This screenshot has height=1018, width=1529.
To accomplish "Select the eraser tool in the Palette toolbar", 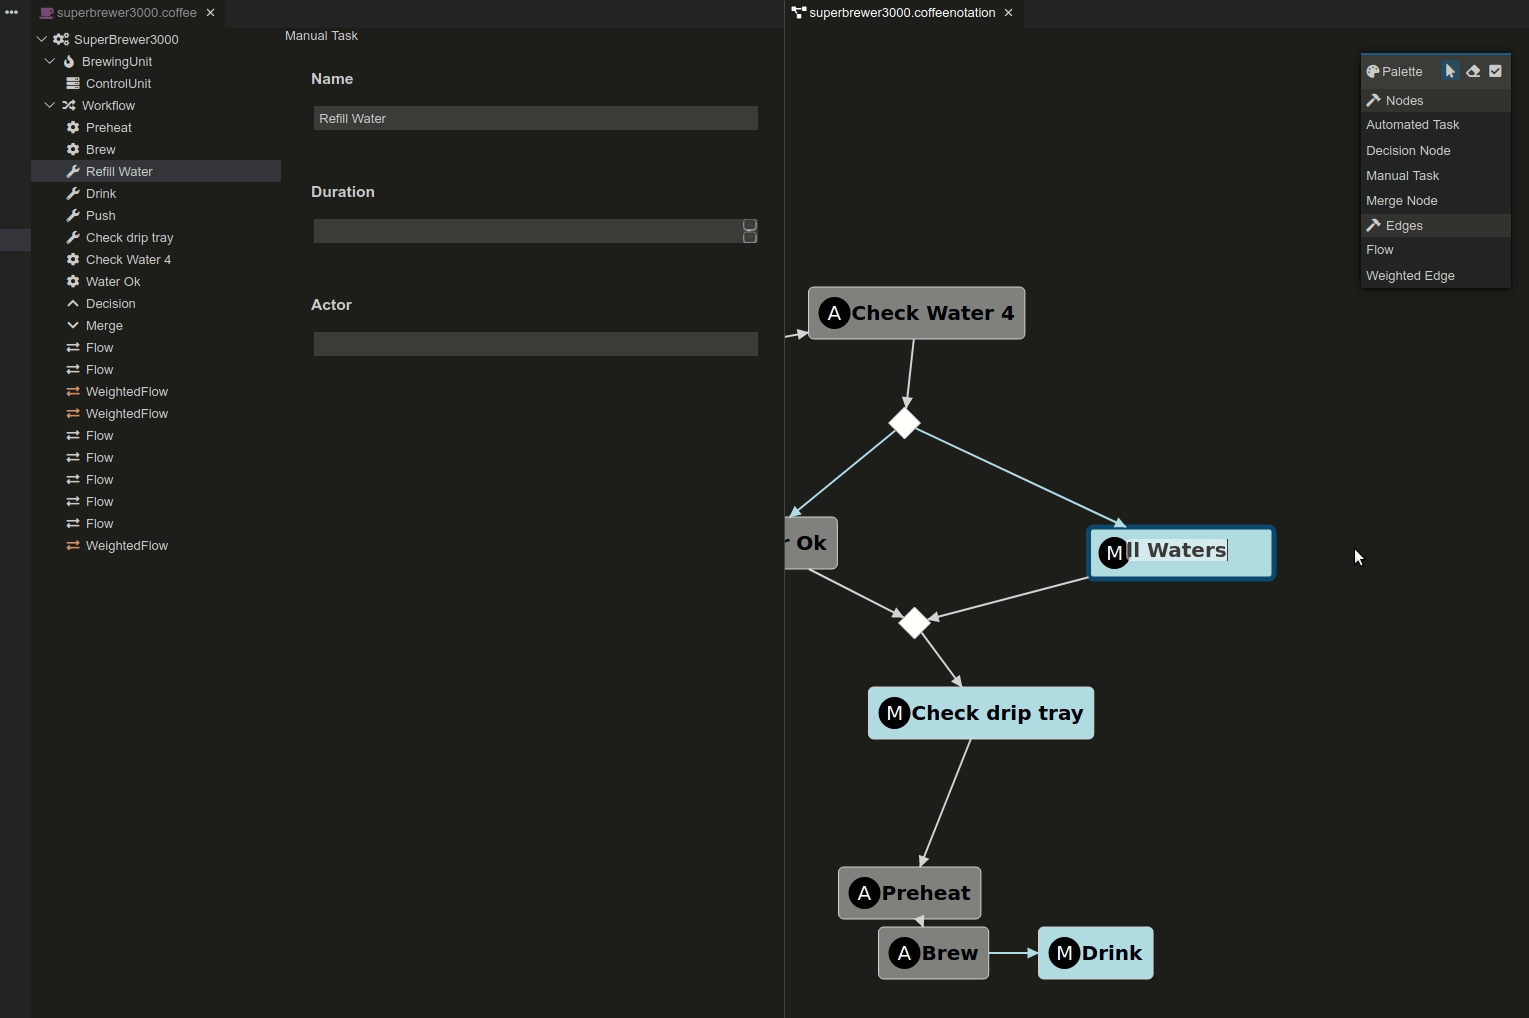I will [1473, 70].
